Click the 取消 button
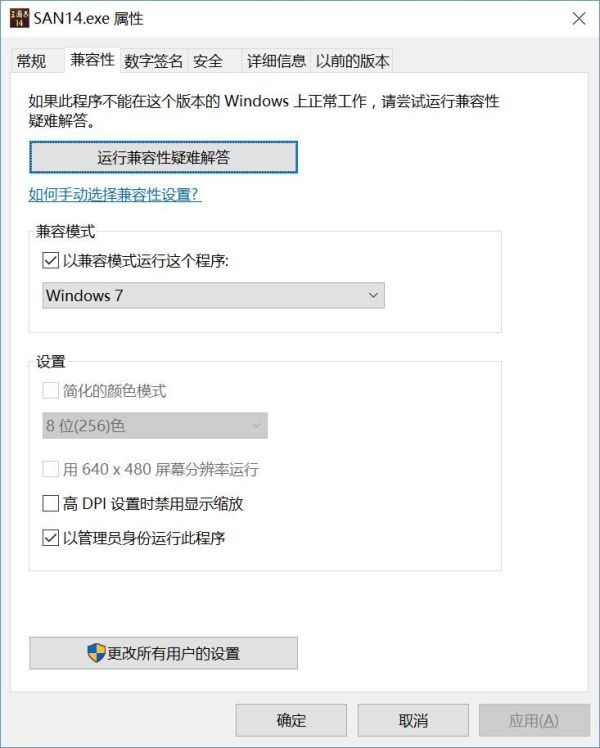The image size is (600, 748). click(413, 720)
